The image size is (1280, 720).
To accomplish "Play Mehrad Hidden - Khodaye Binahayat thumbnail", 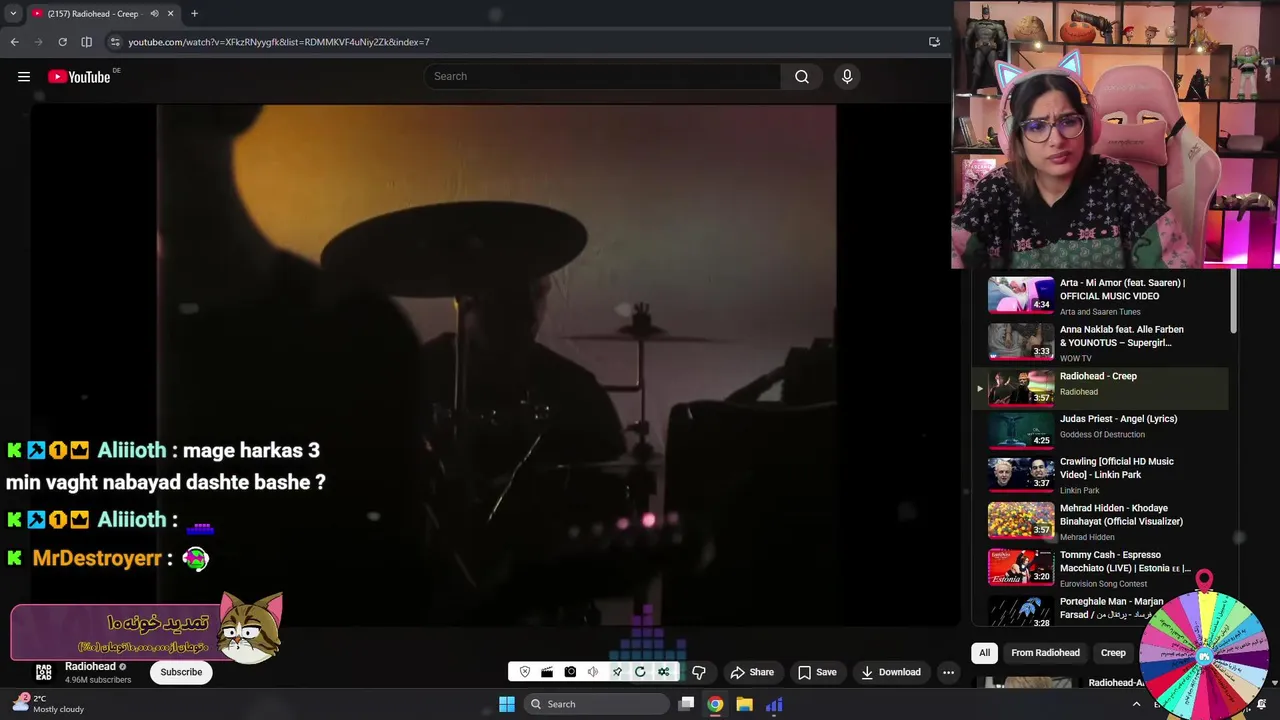I will point(1021,521).
